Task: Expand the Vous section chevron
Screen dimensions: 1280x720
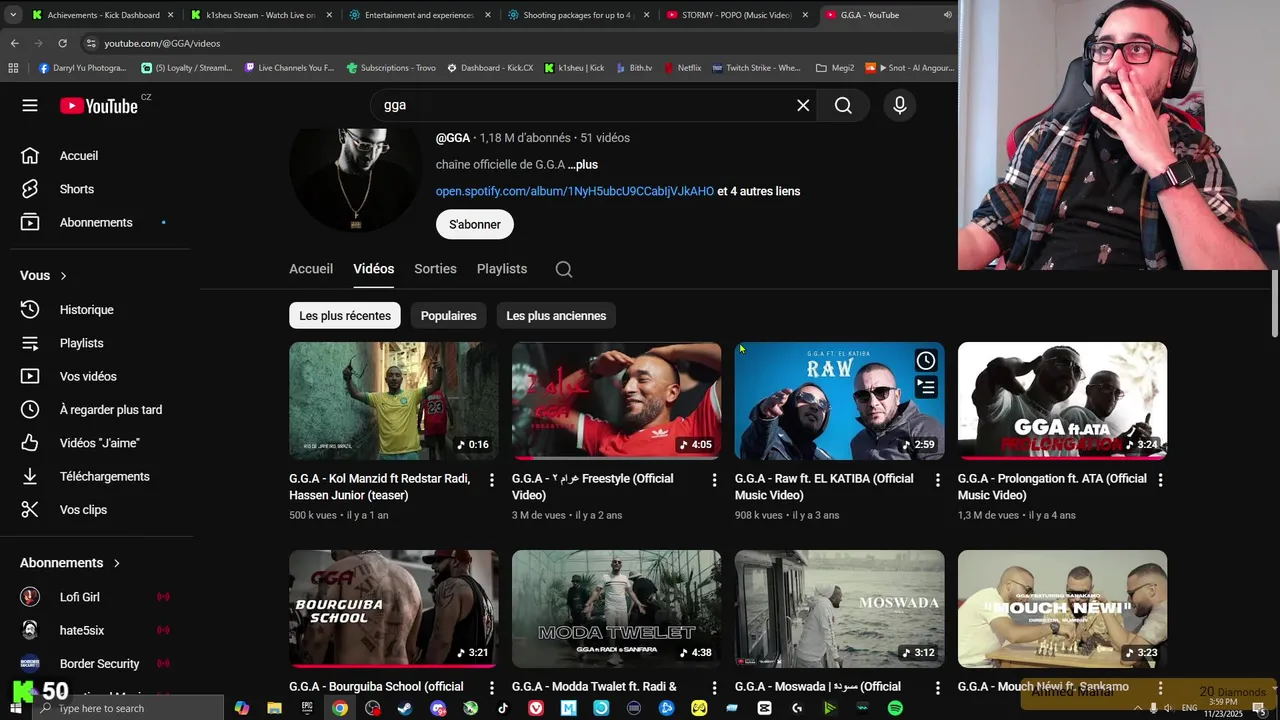Action: click(x=63, y=276)
